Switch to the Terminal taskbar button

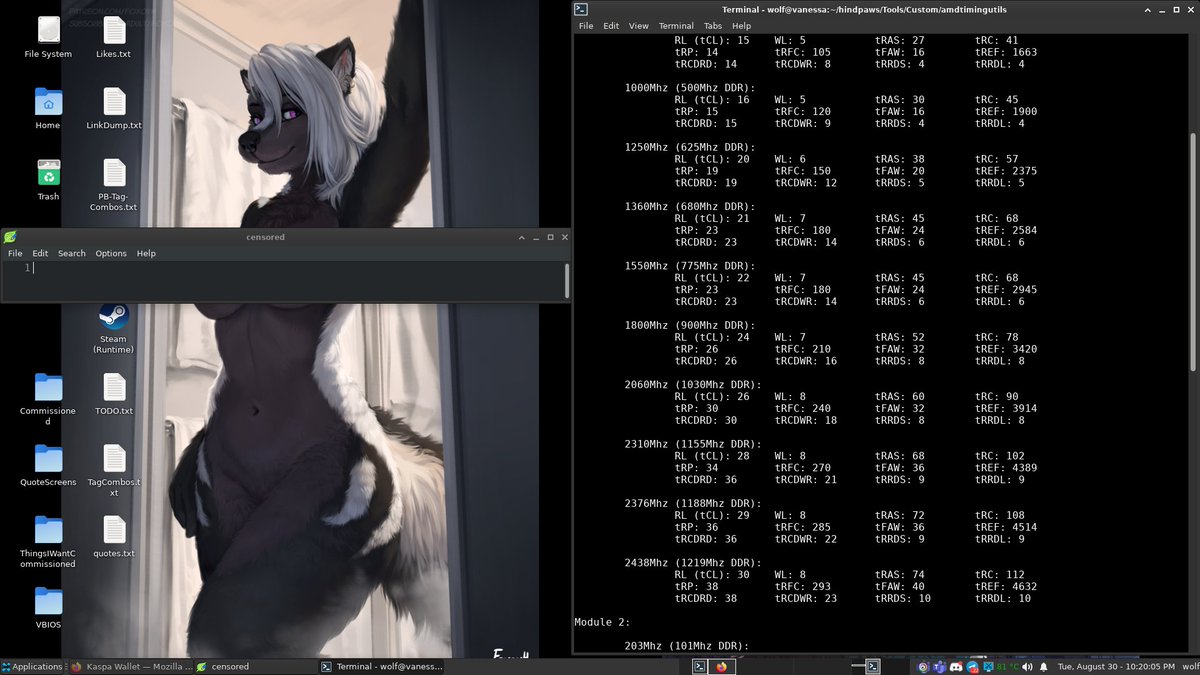[380, 666]
